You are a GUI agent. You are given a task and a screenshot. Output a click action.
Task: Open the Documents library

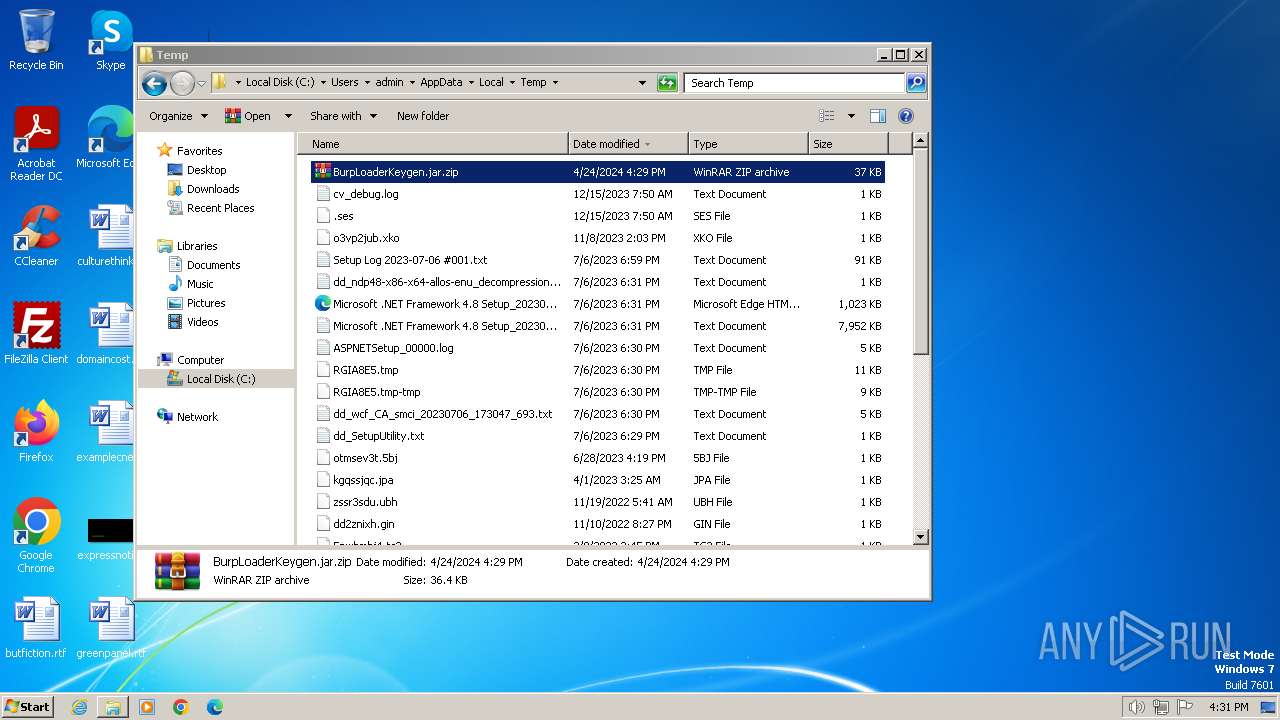tap(213, 265)
